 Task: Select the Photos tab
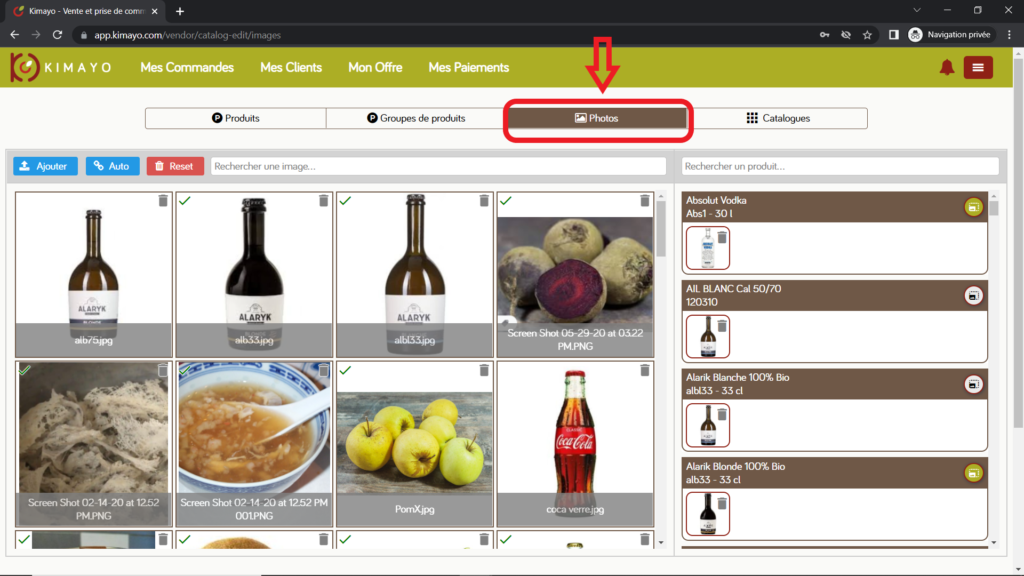tap(597, 118)
